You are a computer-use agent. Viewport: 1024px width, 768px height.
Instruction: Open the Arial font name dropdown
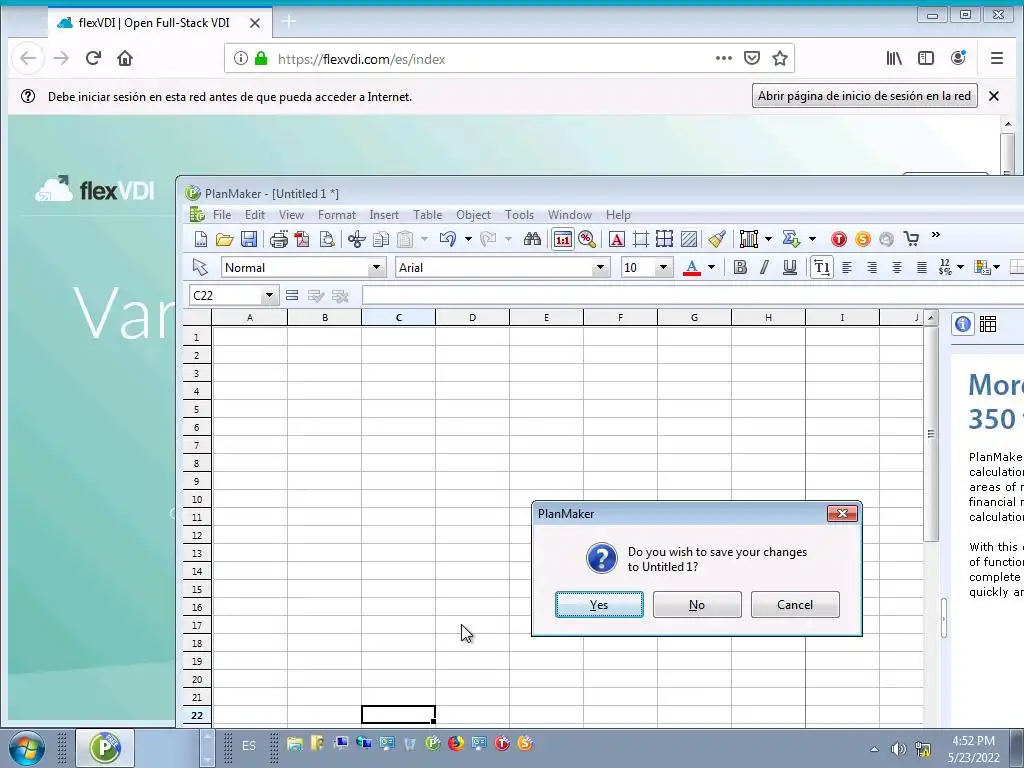point(600,268)
